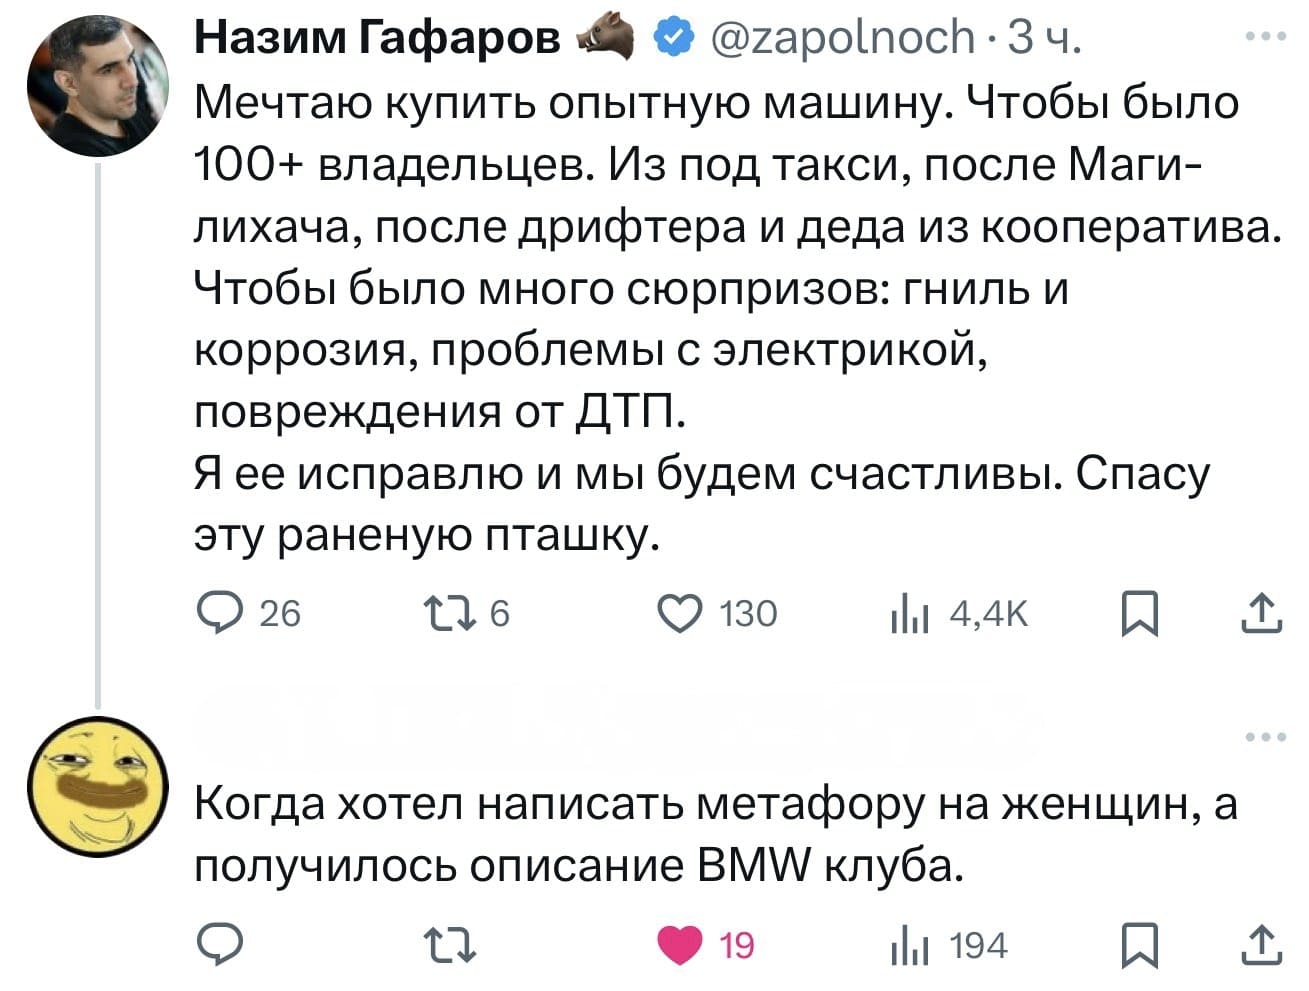This screenshot has height=991, width=1309.
Task: Share Назим Гафаров's post
Action: point(1261,612)
